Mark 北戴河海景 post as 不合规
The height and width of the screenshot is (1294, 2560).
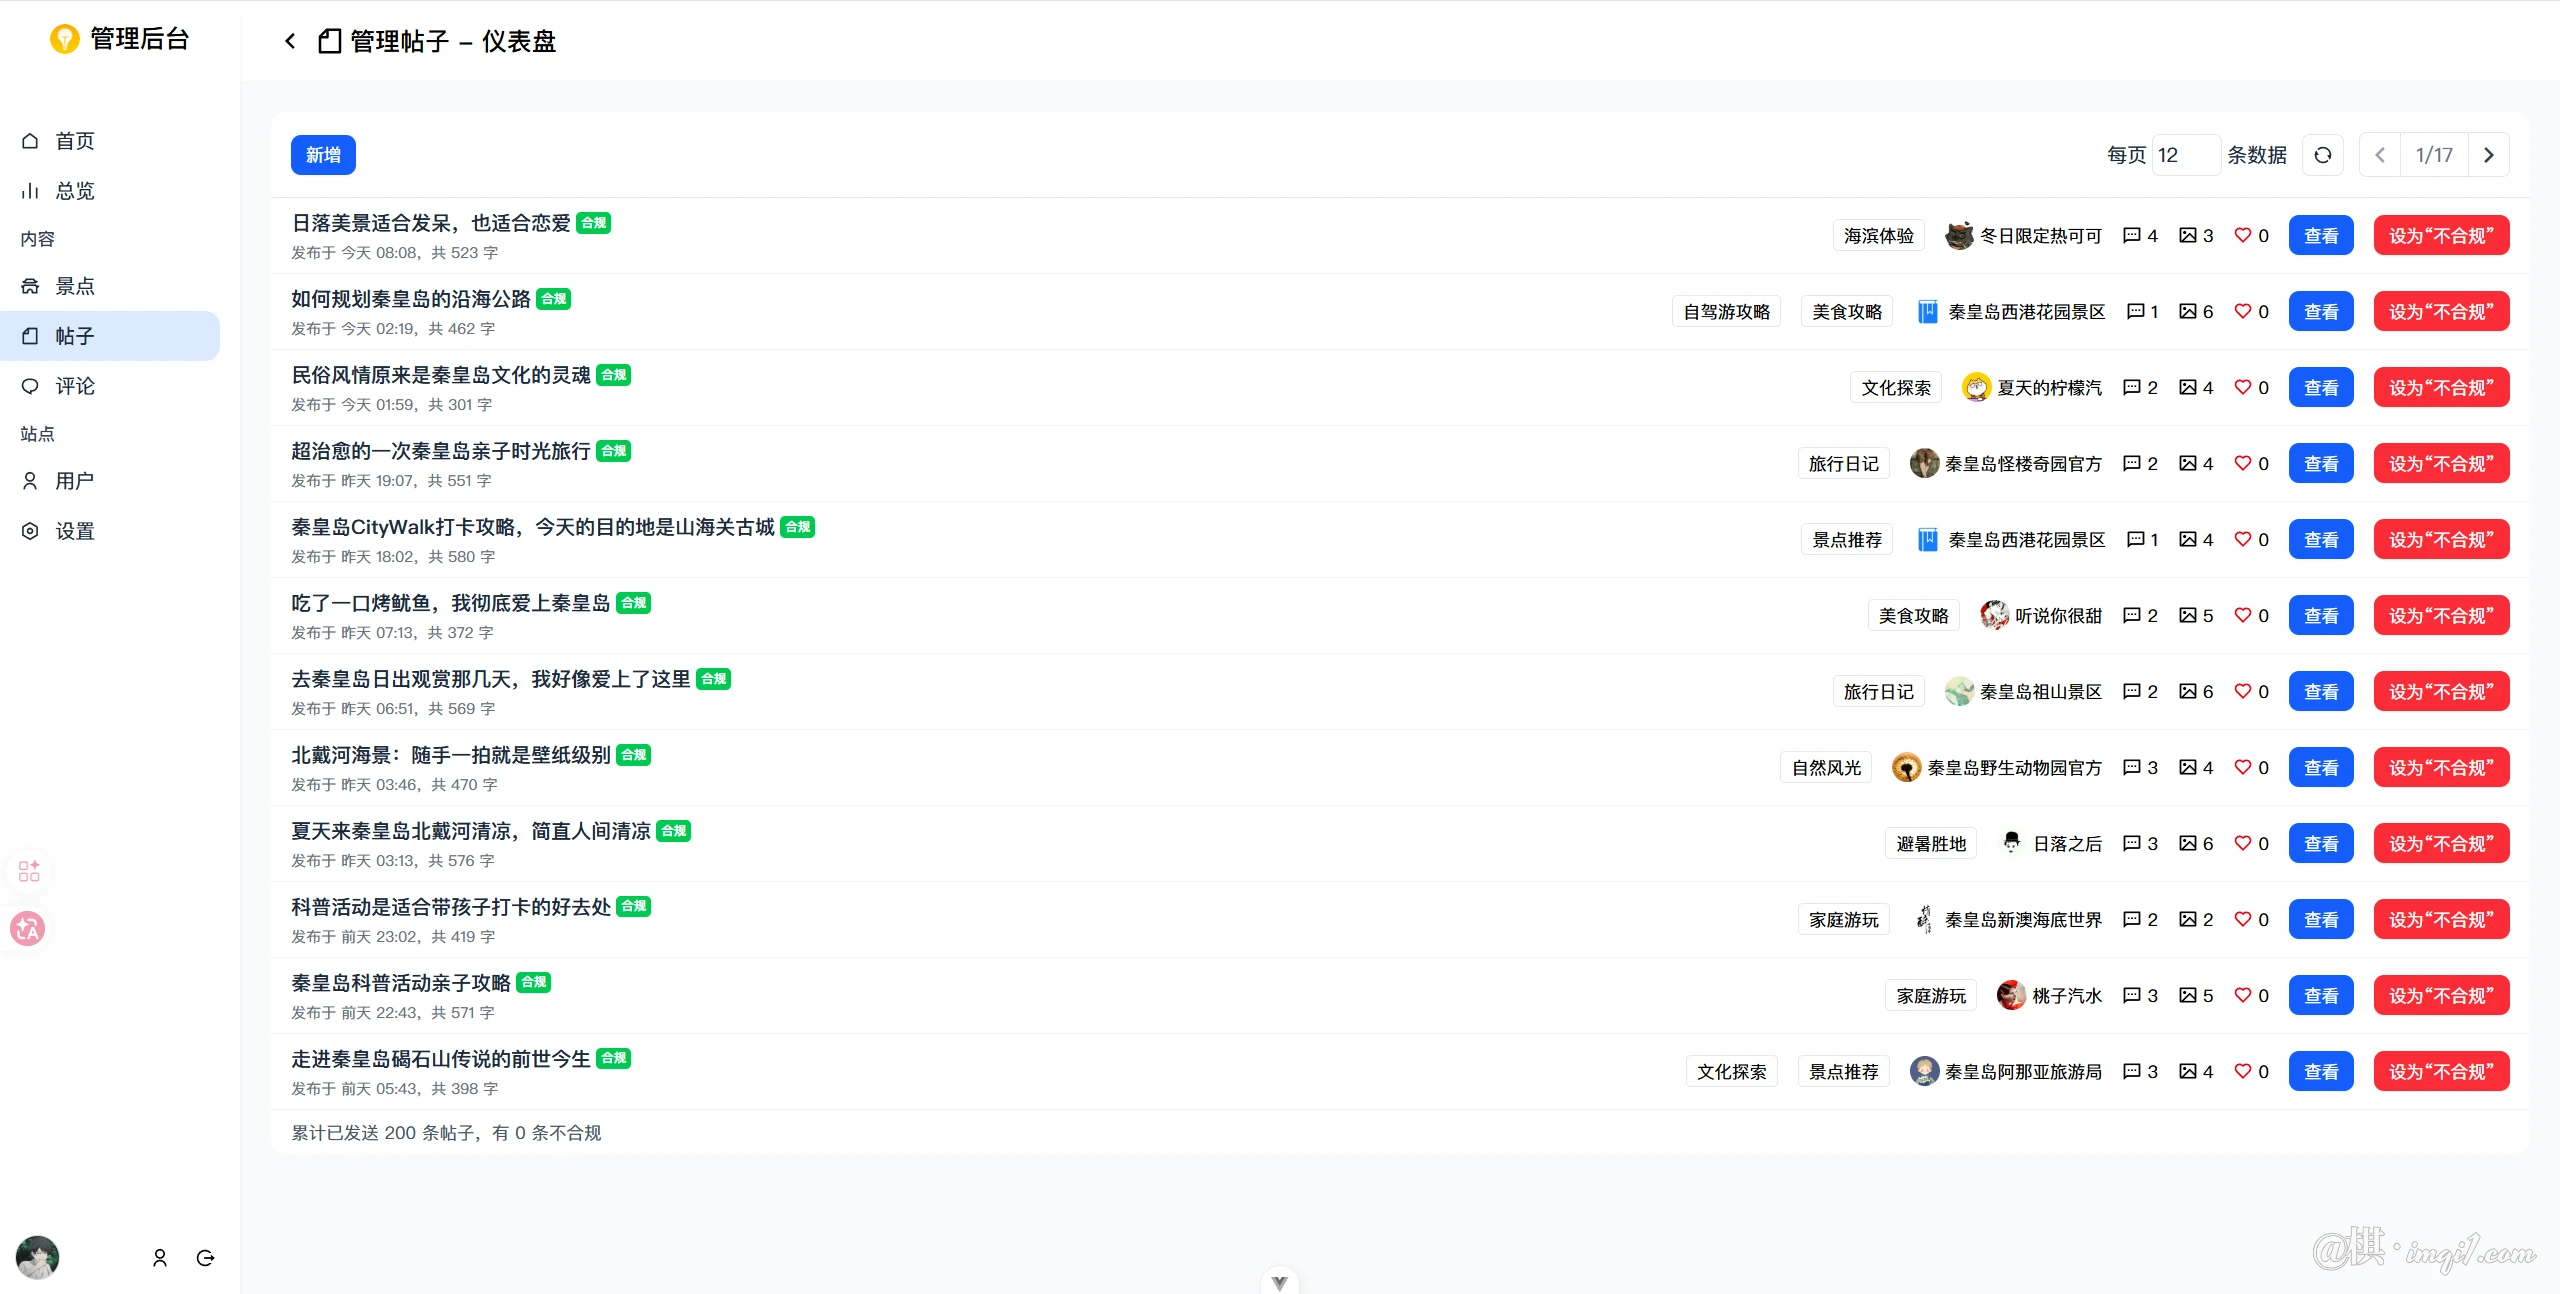click(x=2441, y=768)
